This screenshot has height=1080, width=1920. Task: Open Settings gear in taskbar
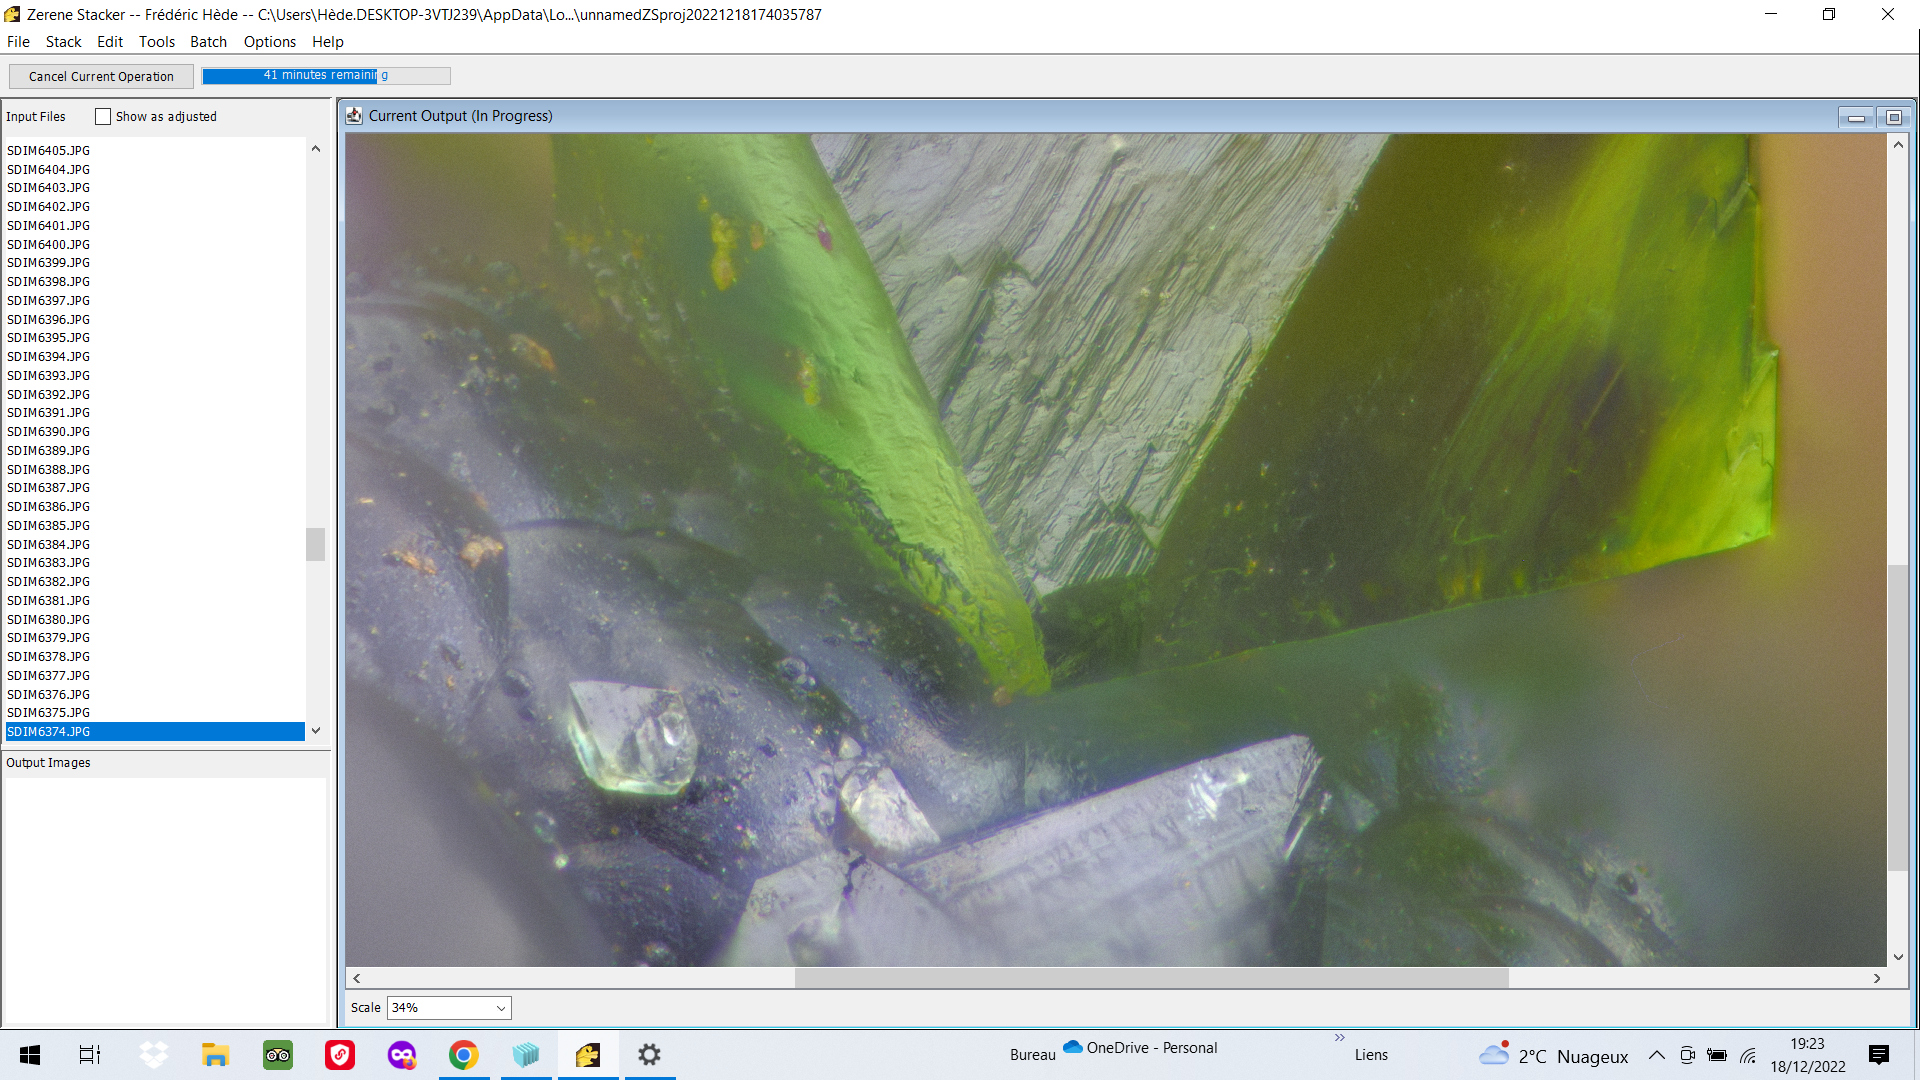[x=649, y=1055]
